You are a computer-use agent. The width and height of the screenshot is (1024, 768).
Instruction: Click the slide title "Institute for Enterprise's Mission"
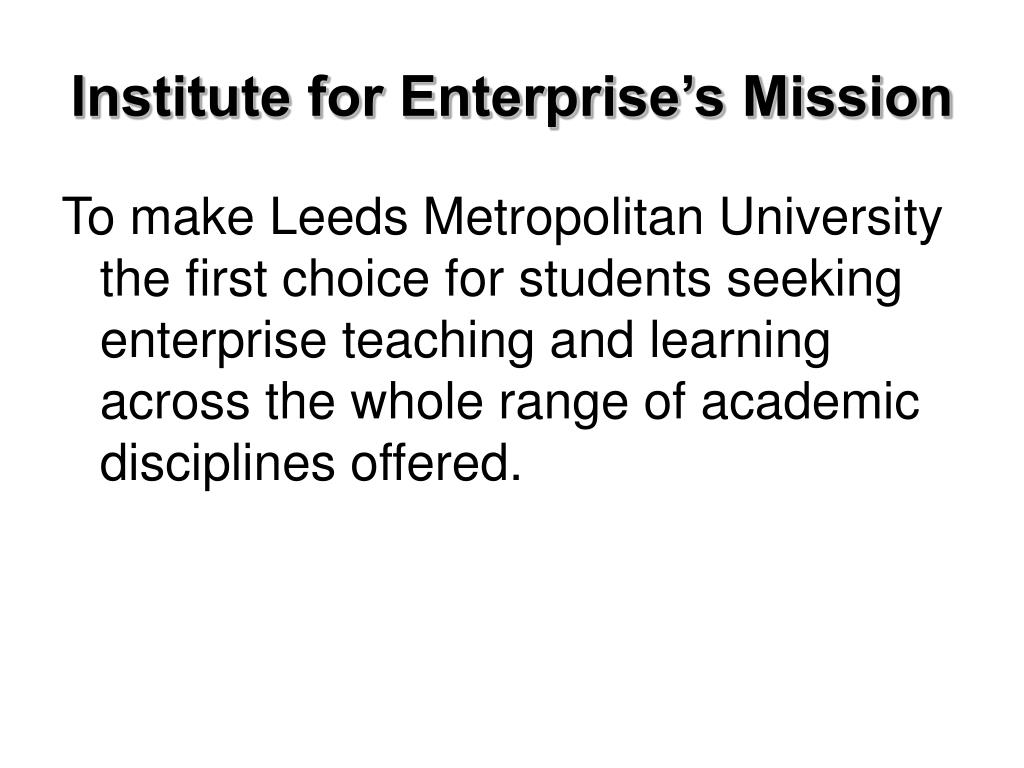(x=513, y=98)
